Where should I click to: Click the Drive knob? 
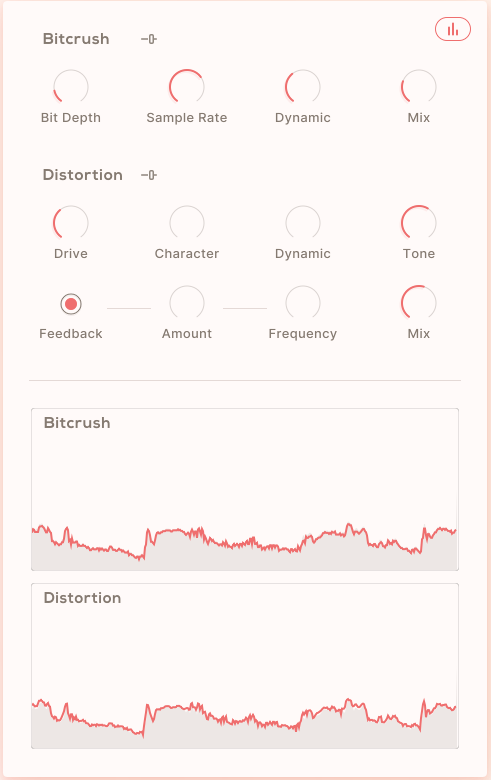pyautogui.click(x=71, y=223)
